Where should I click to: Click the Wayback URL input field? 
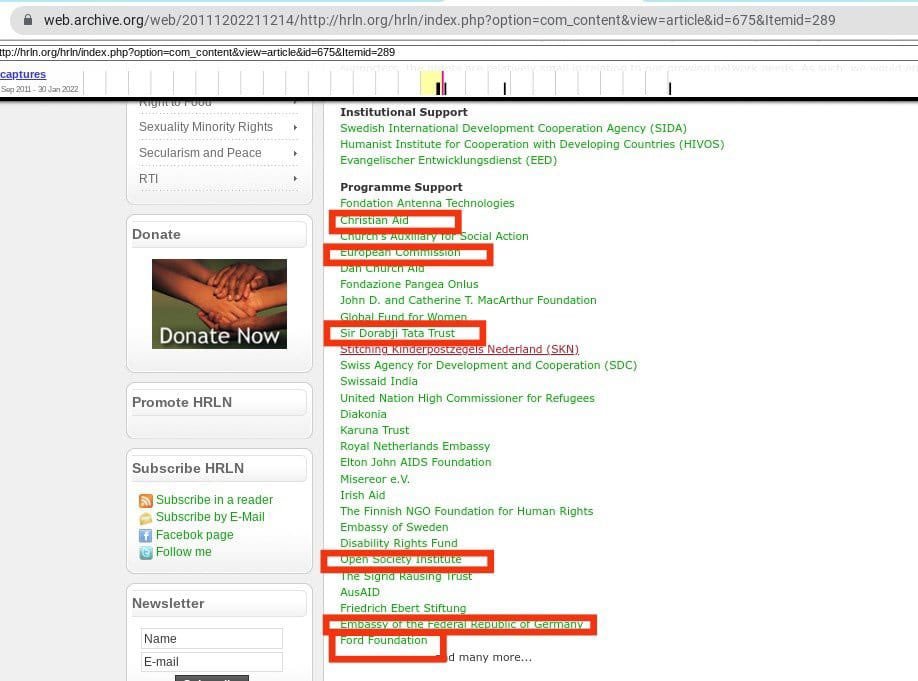(x=459, y=52)
